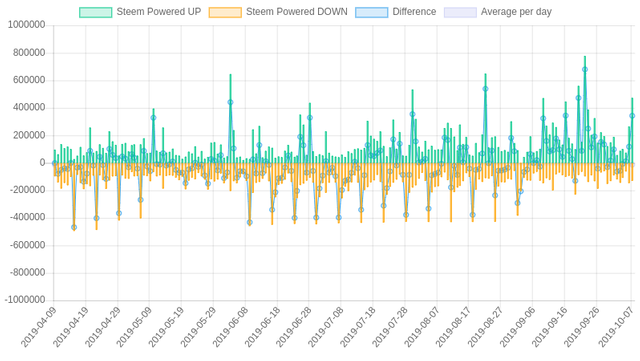Click the x-axis date 2019-04-29
The height and width of the screenshot is (361, 640).
pyautogui.click(x=102, y=327)
